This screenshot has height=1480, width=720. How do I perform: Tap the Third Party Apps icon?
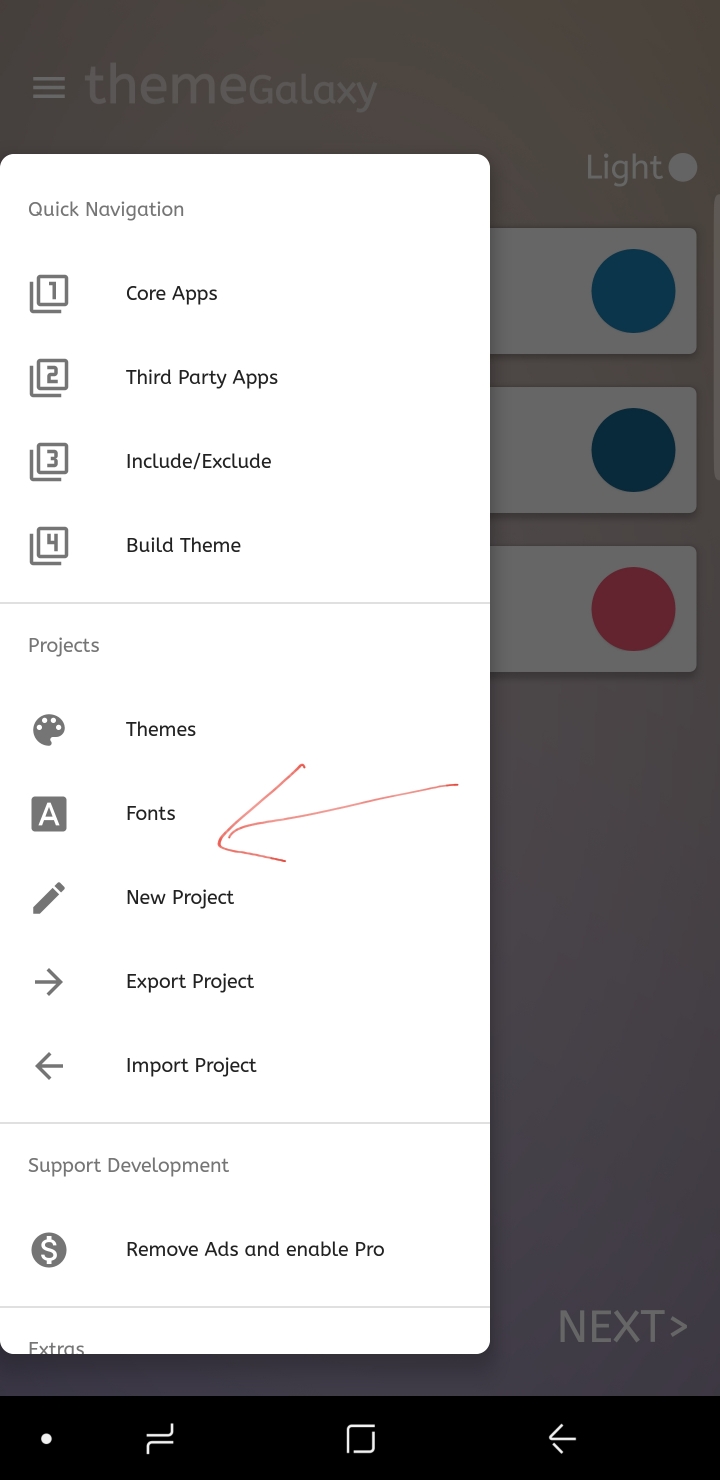49,377
